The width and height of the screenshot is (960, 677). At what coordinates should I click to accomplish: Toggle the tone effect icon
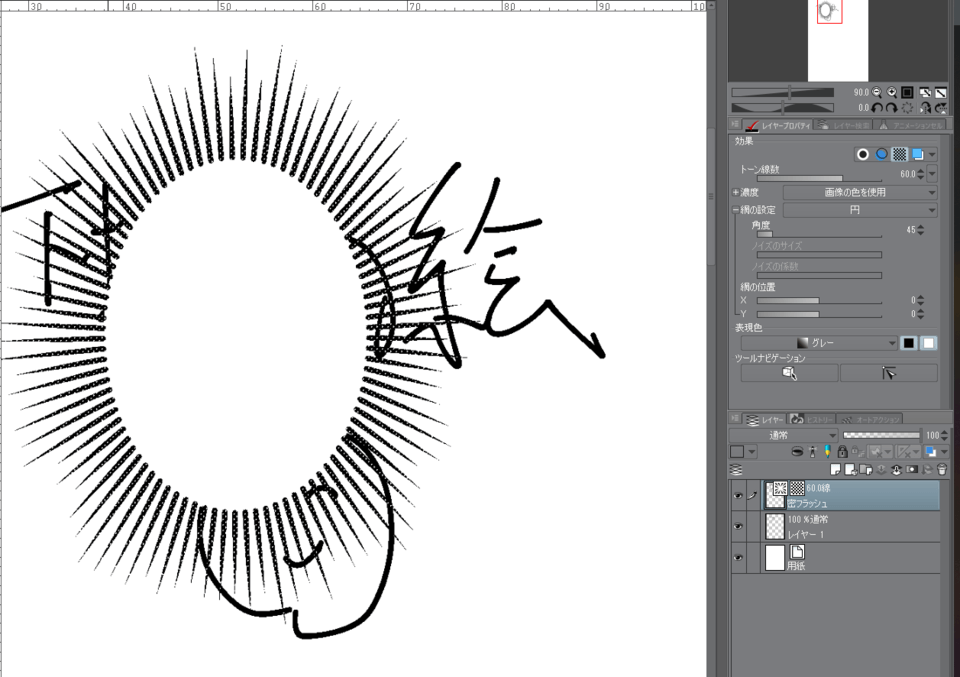click(x=899, y=154)
